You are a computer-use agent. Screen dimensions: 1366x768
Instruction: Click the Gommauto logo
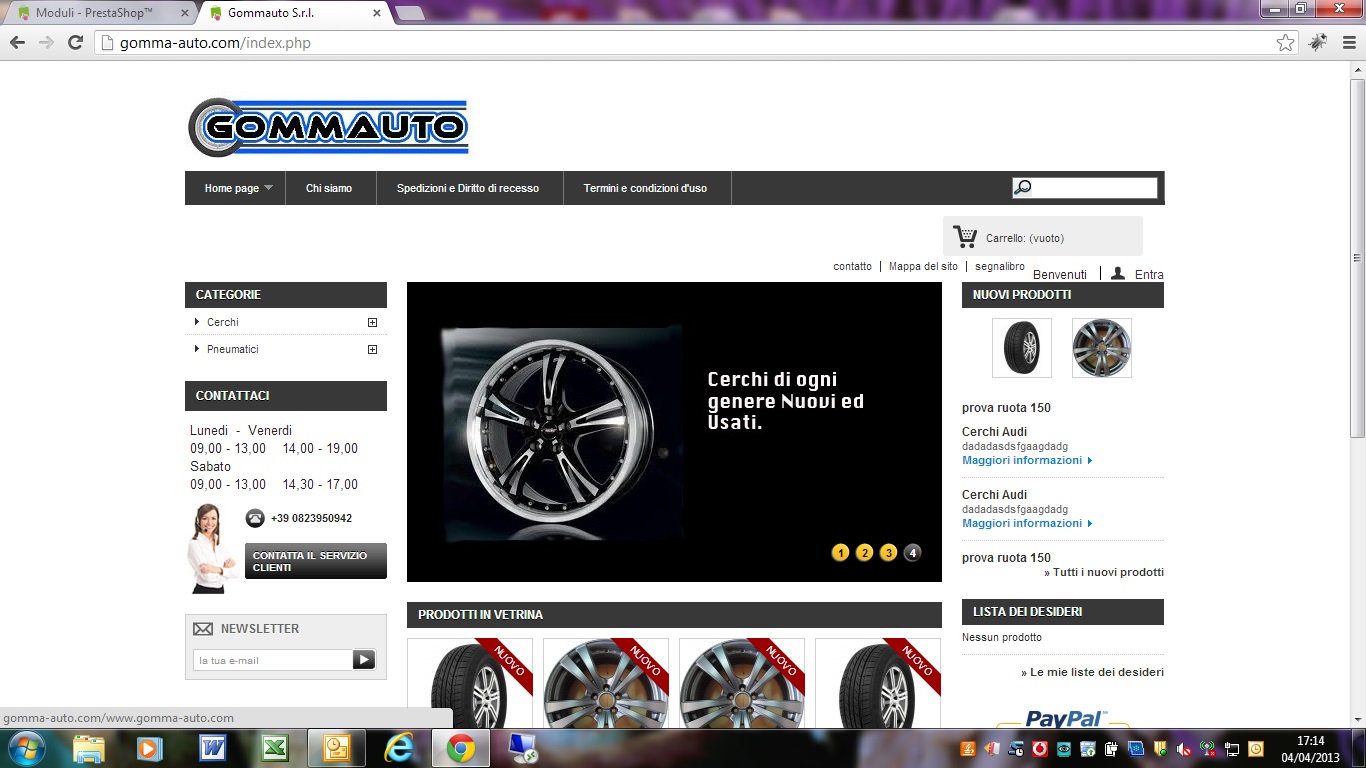(328, 127)
